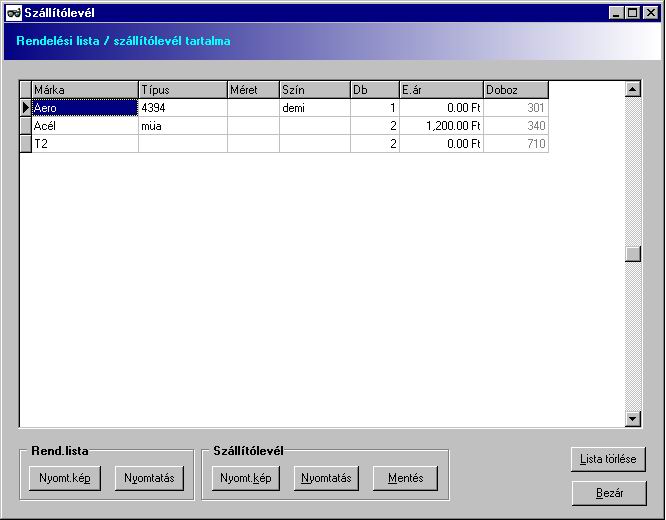Close the Szállítólevél window
This screenshot has height=520, width=666.
click(650, 13)
